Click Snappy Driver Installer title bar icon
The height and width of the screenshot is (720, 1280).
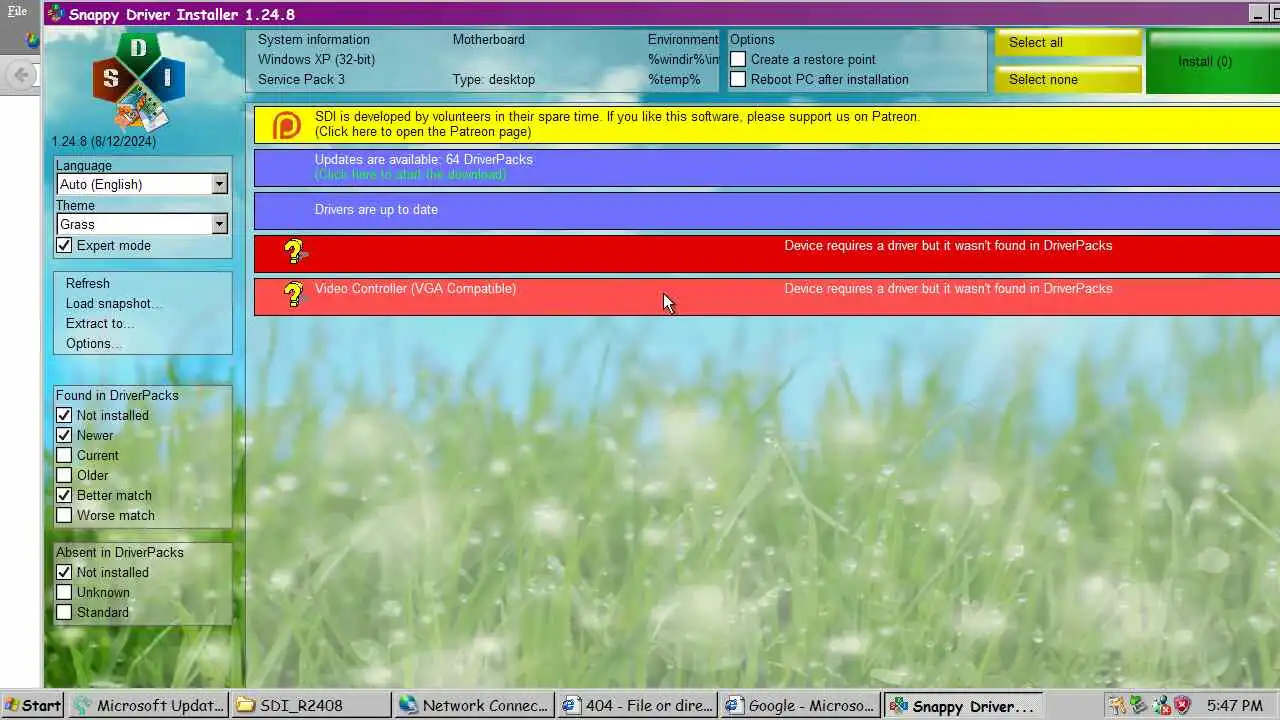click(56, 14)
